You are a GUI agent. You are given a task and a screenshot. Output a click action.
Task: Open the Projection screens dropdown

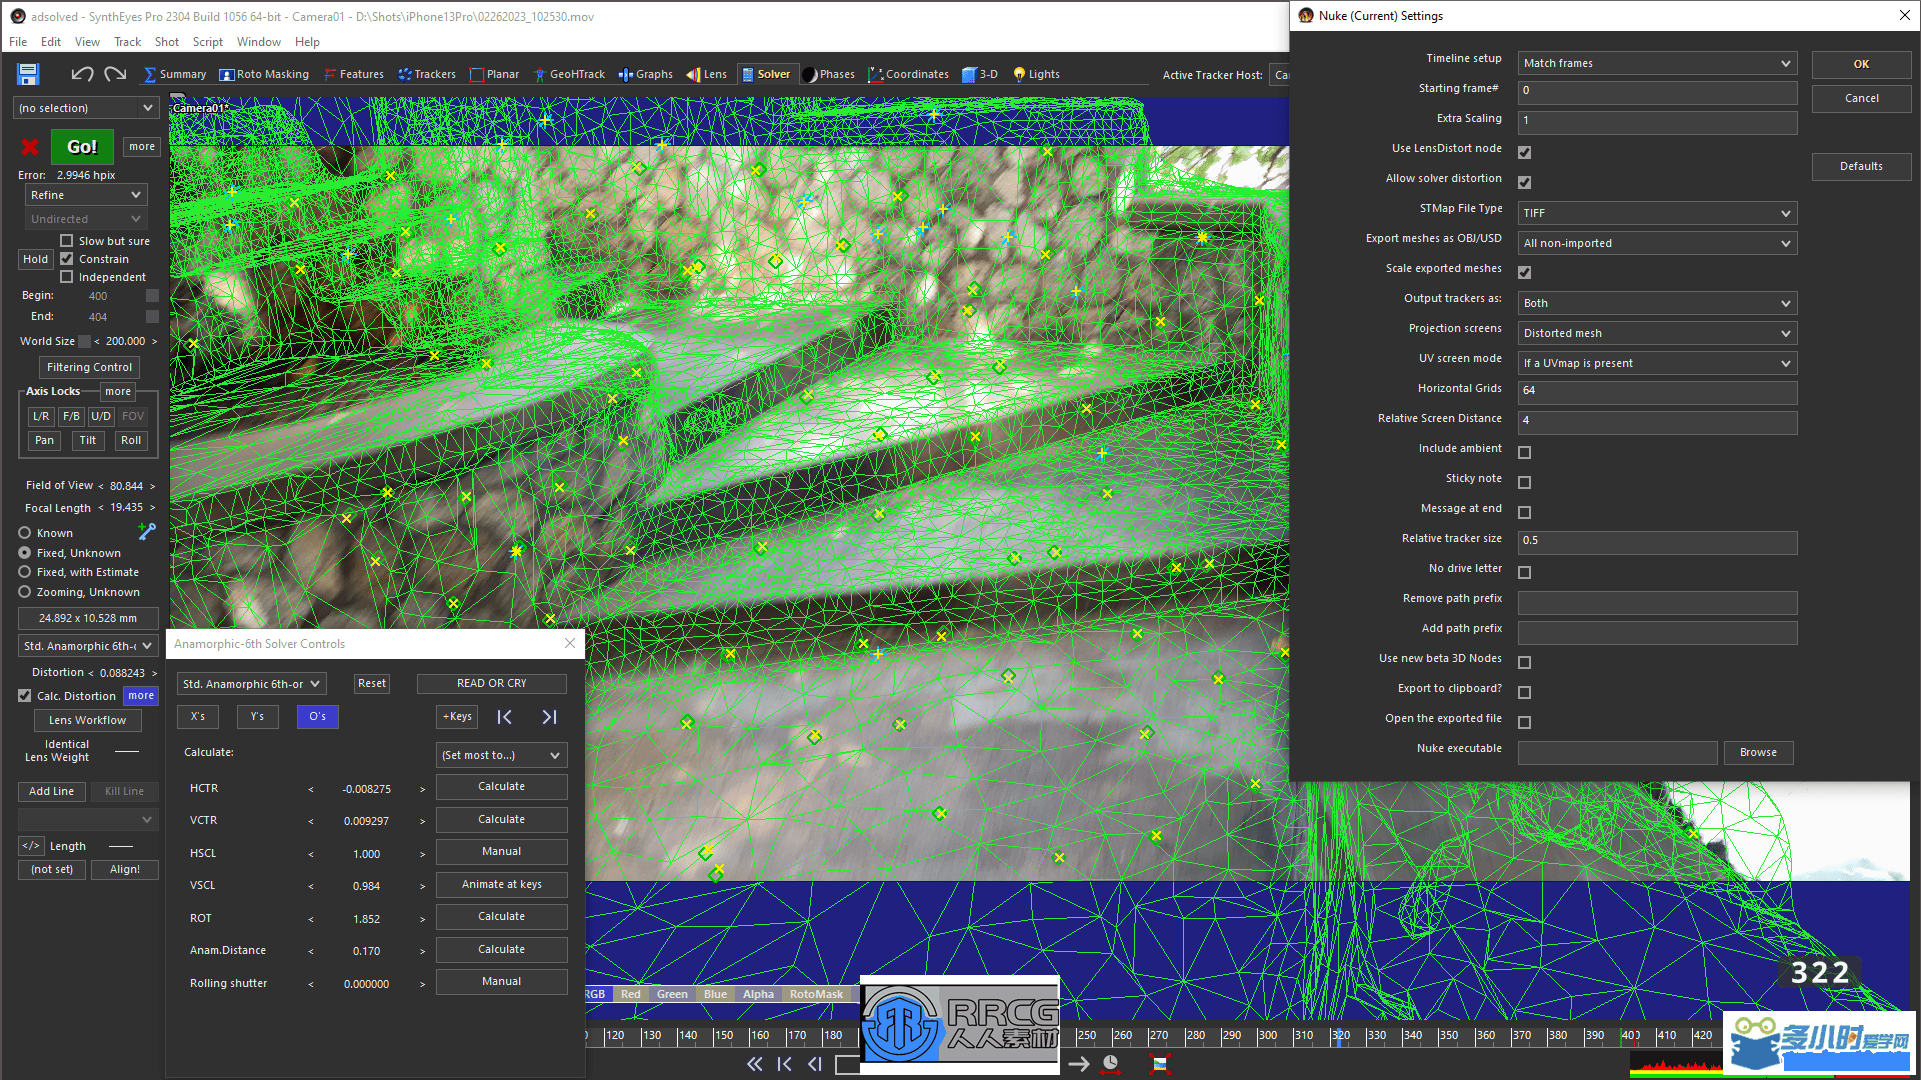point(1657,333)
